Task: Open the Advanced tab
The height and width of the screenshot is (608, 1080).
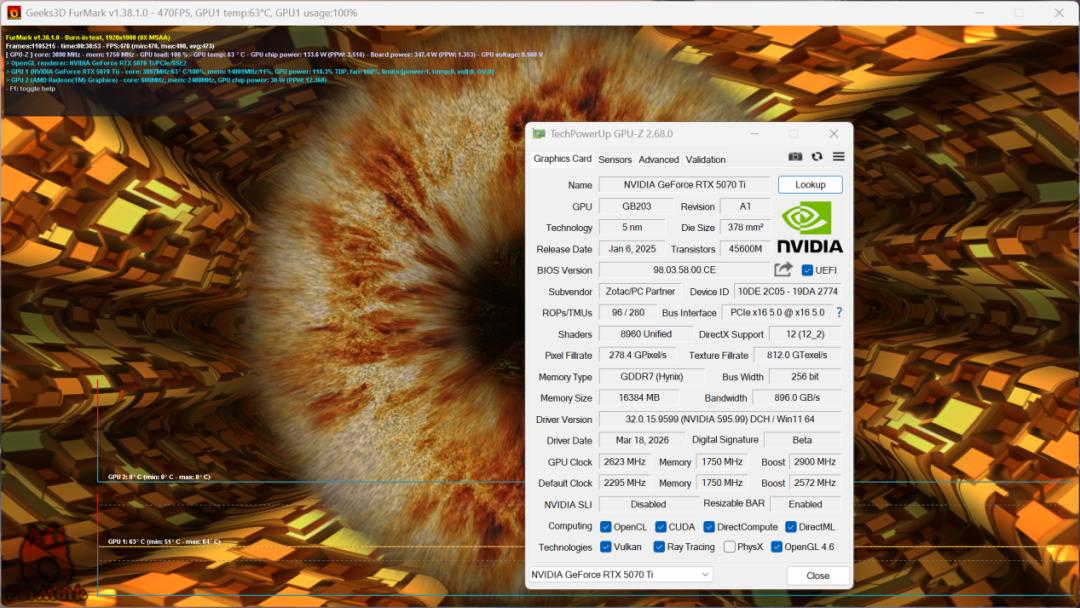Action: (658, 159)
